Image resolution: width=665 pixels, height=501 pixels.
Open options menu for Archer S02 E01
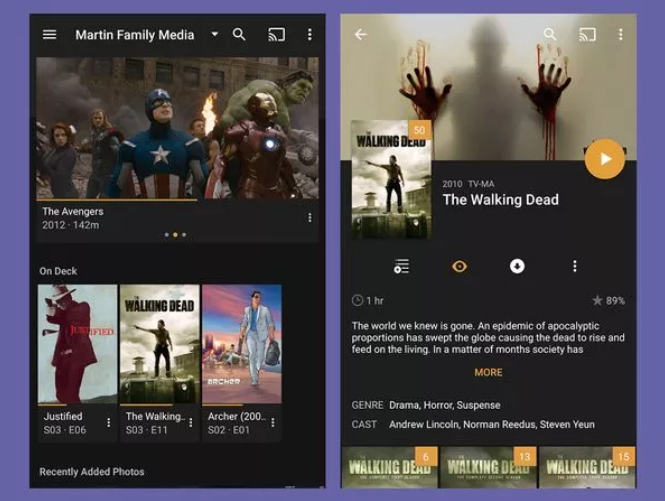coord(273,423)
